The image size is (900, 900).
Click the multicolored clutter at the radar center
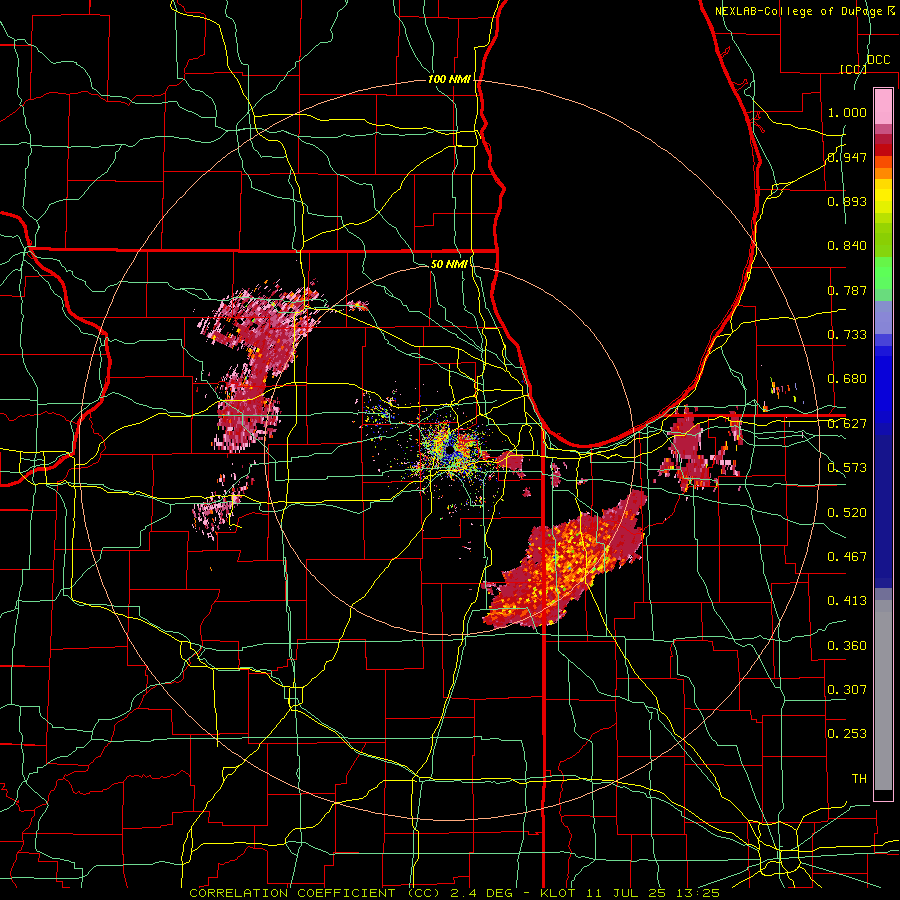pos(451,448)
